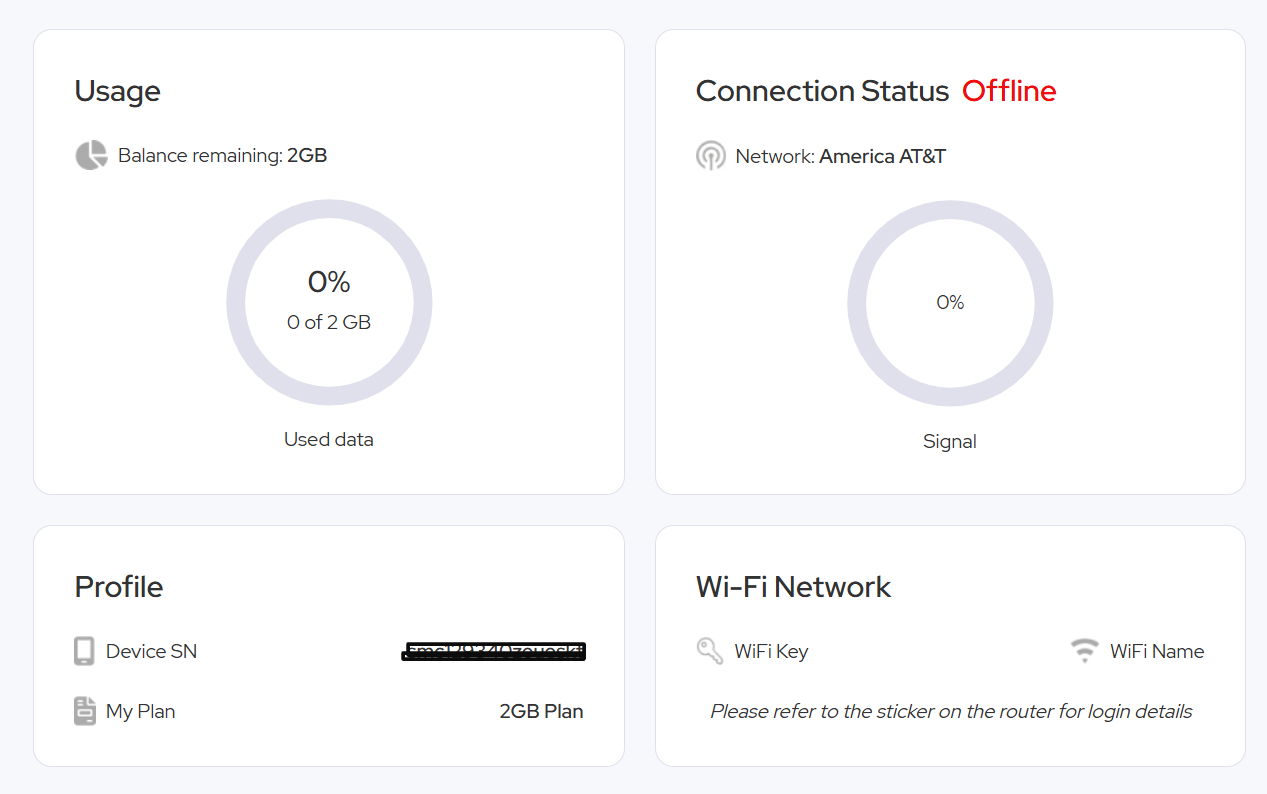Click the WiFi Key icon
This screenshot has height=794, width=1267.
tap(710, 651)
